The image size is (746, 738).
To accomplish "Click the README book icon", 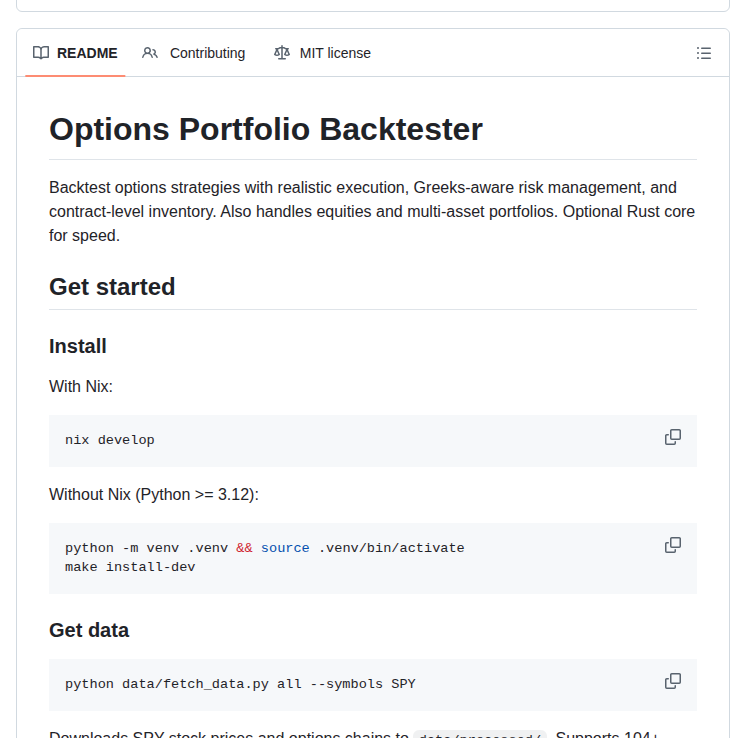I will tap(41, 53).
